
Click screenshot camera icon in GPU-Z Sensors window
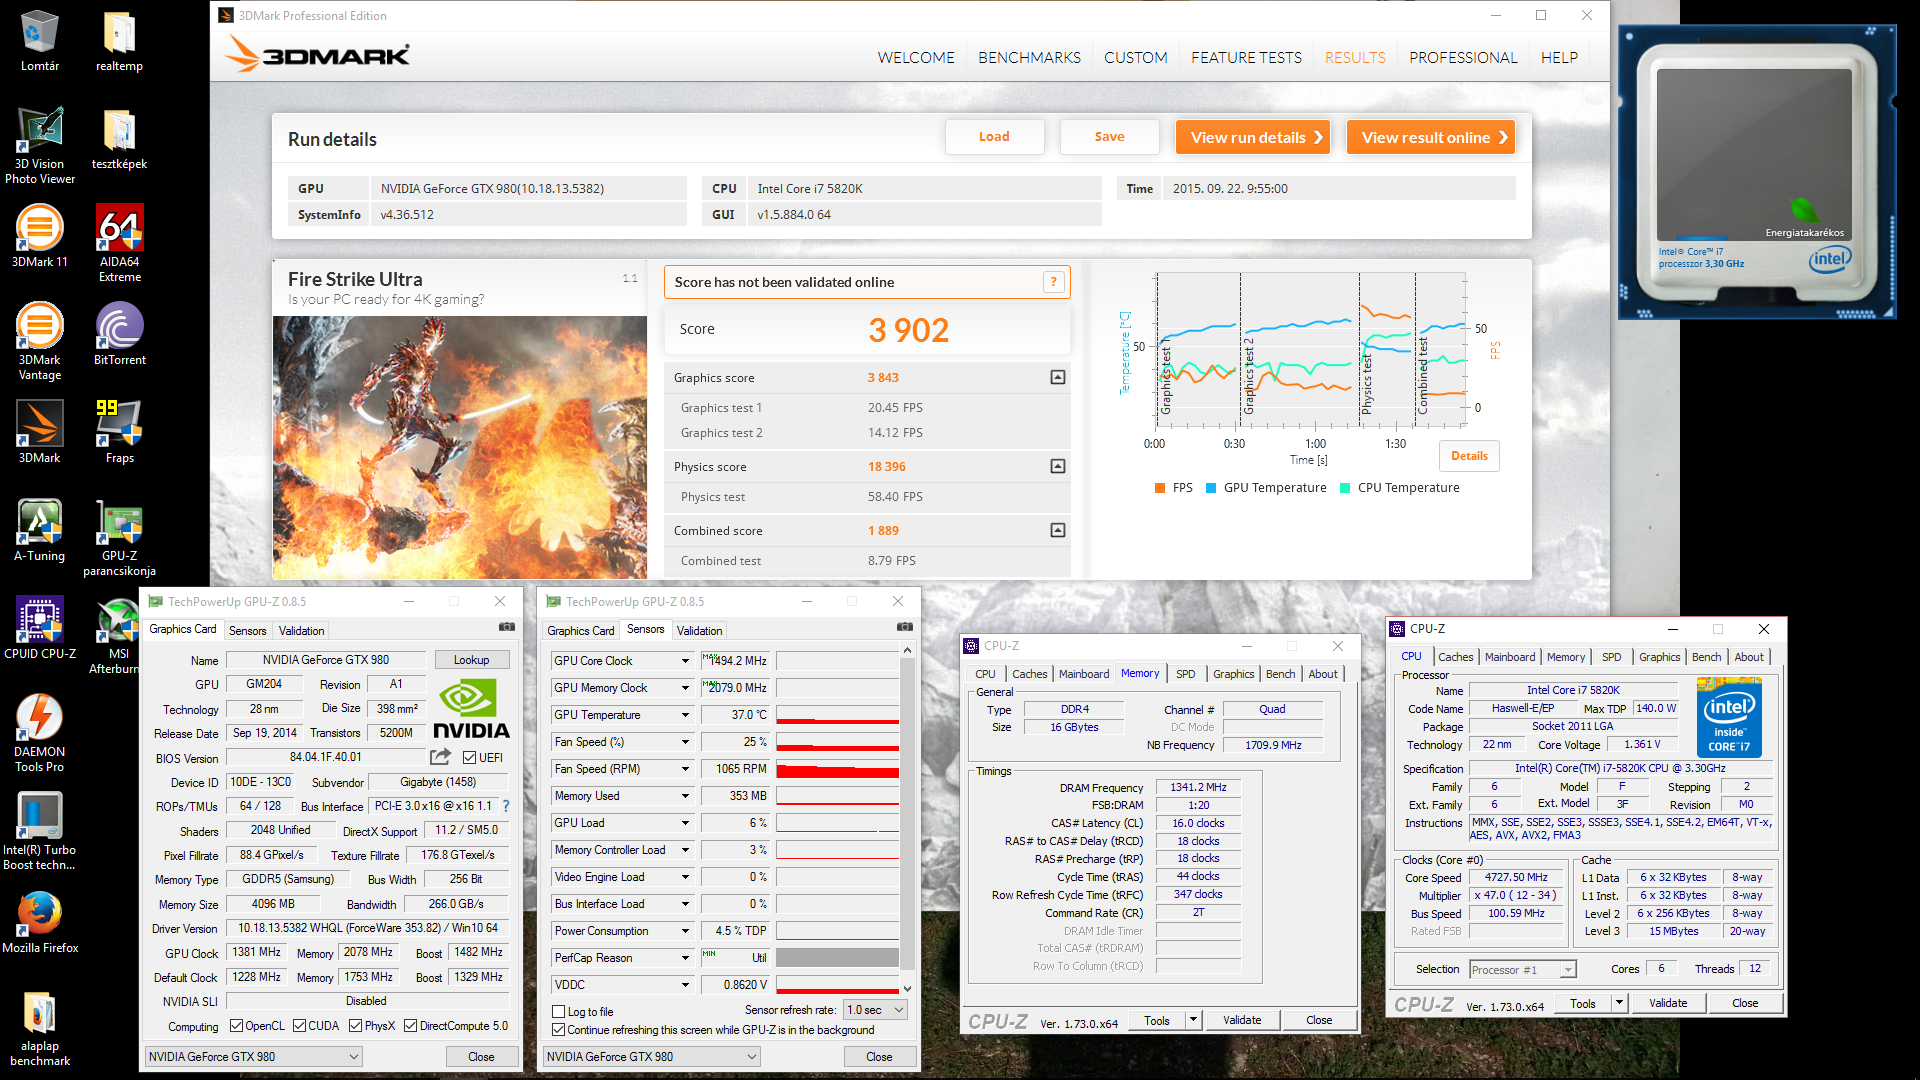[x=905, y=627]
